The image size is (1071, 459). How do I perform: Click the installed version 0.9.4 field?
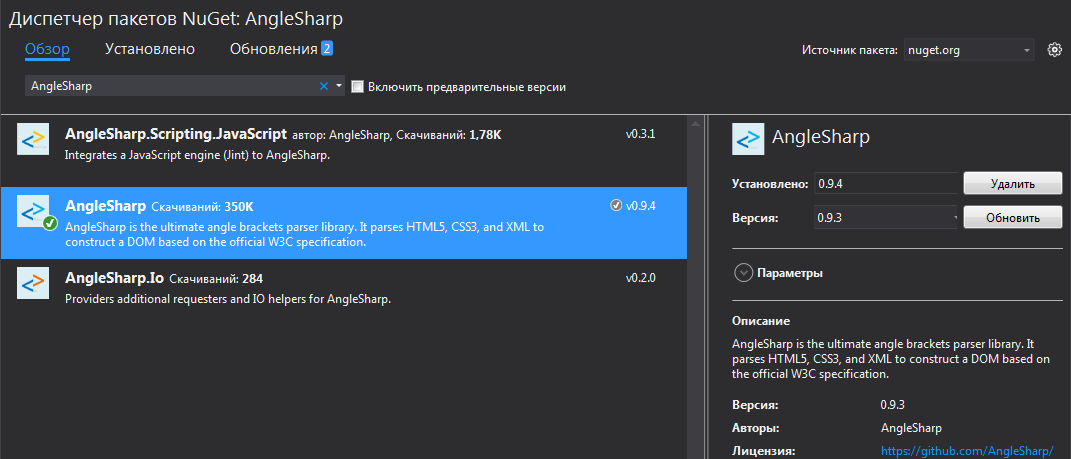(x=887, y=184)
